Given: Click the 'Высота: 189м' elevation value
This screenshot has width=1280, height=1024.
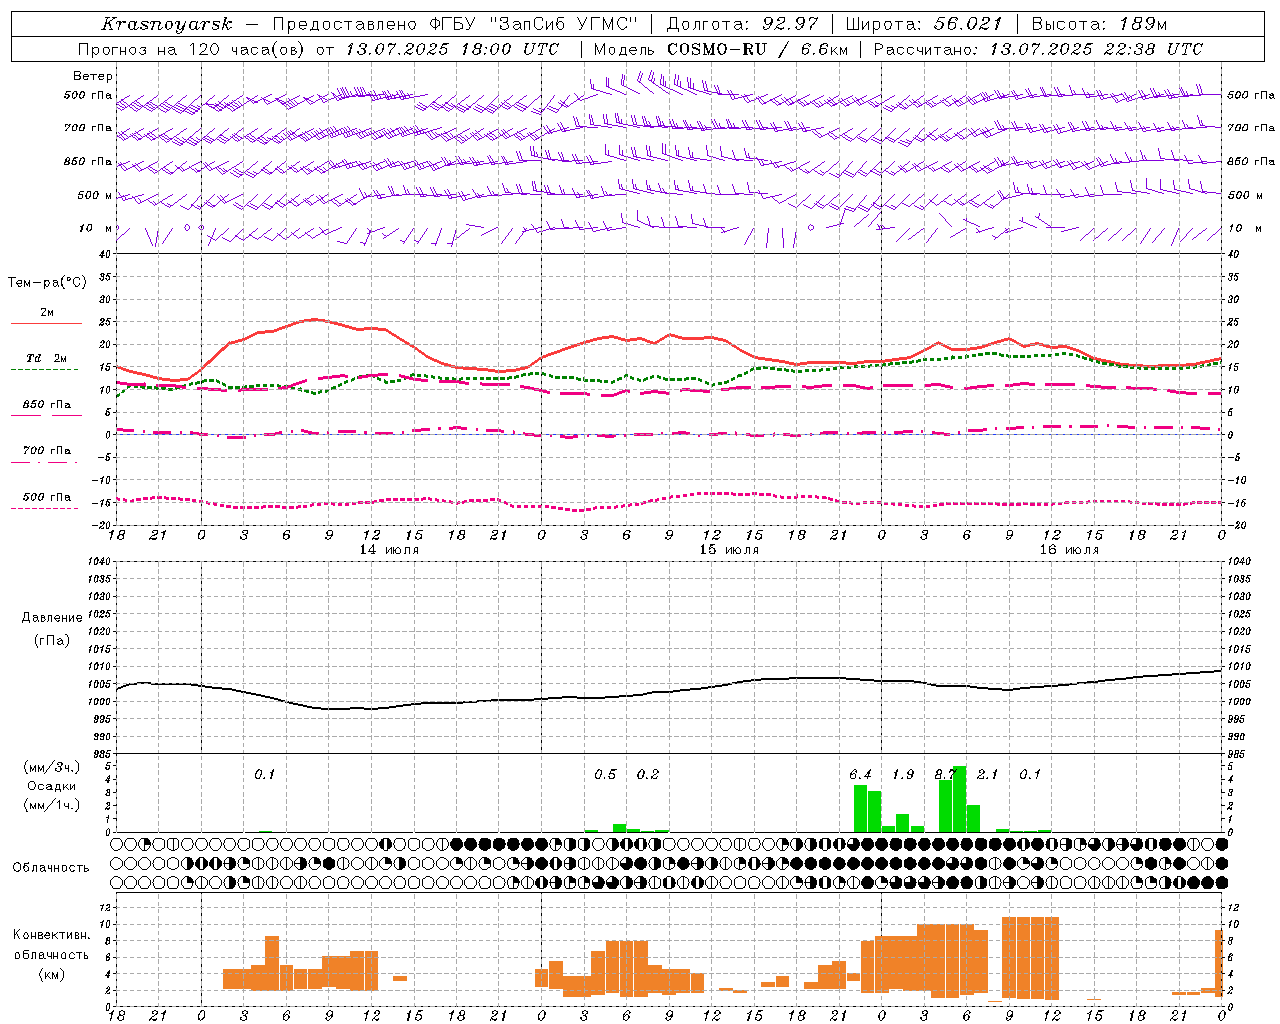Looking at the screenshot, I should pyautogui.click(x=1099, y=24).
